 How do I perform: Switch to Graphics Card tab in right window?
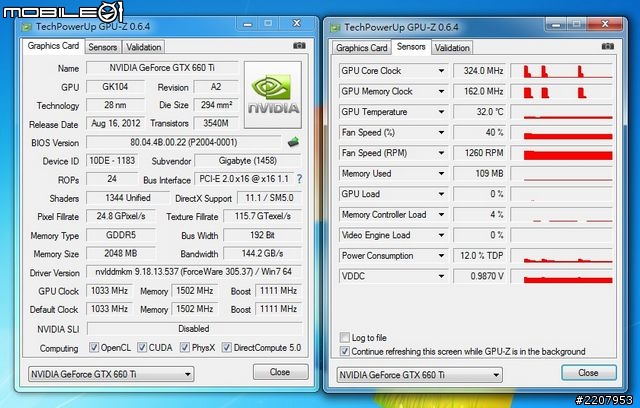[x=362, y=48]
